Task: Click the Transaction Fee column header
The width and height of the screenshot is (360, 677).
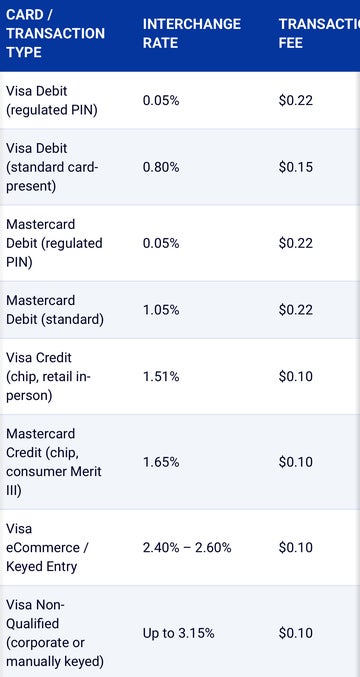Action: pyautogui.click(x=319, y=34)
